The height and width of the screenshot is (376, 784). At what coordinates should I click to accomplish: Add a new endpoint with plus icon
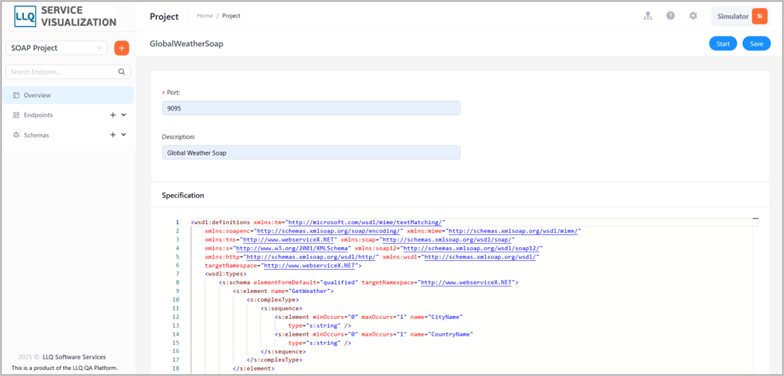point(113,115)
